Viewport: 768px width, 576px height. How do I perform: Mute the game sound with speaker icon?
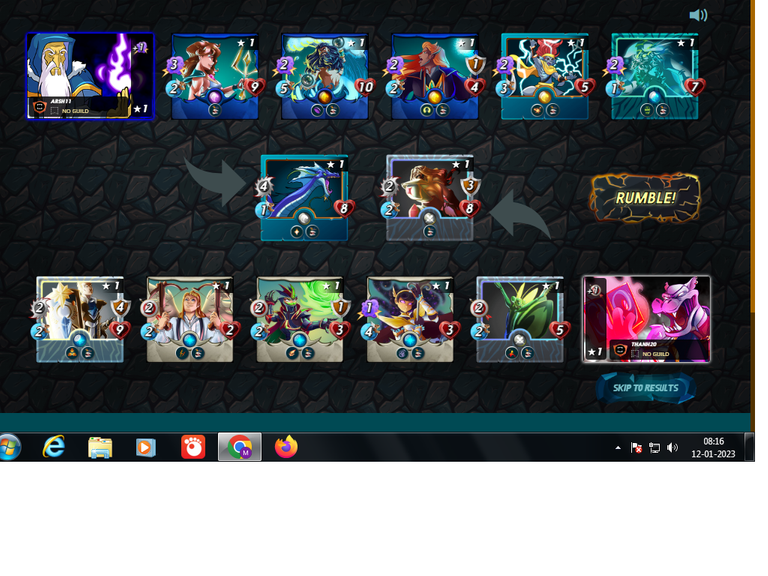point(698,15)
